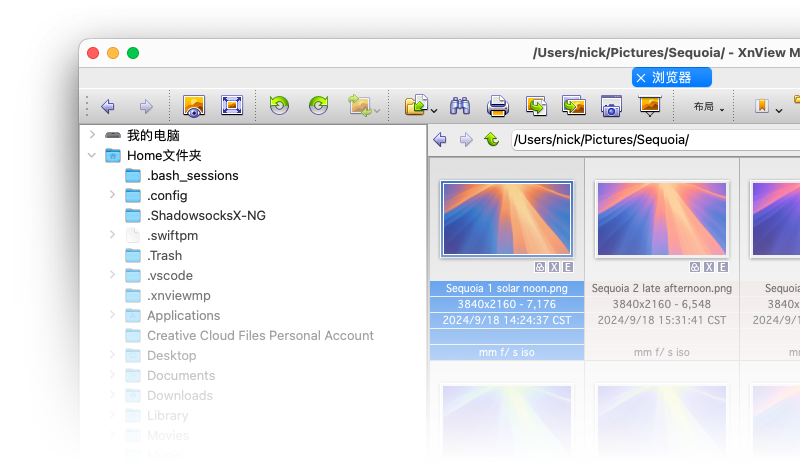The width and height of the screenshot is (800, 465).
Task: Select the Creative Cloud Files Personal Account folder
Action: point(260,335)
